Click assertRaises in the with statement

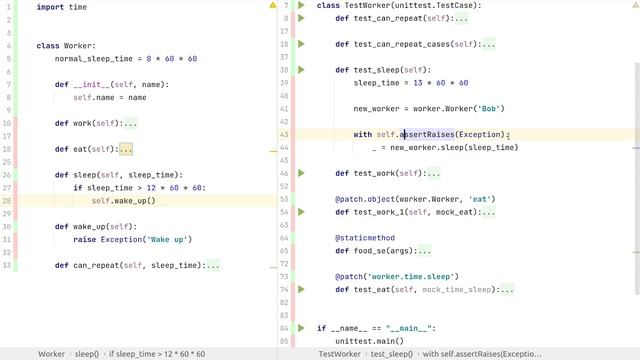427,134
